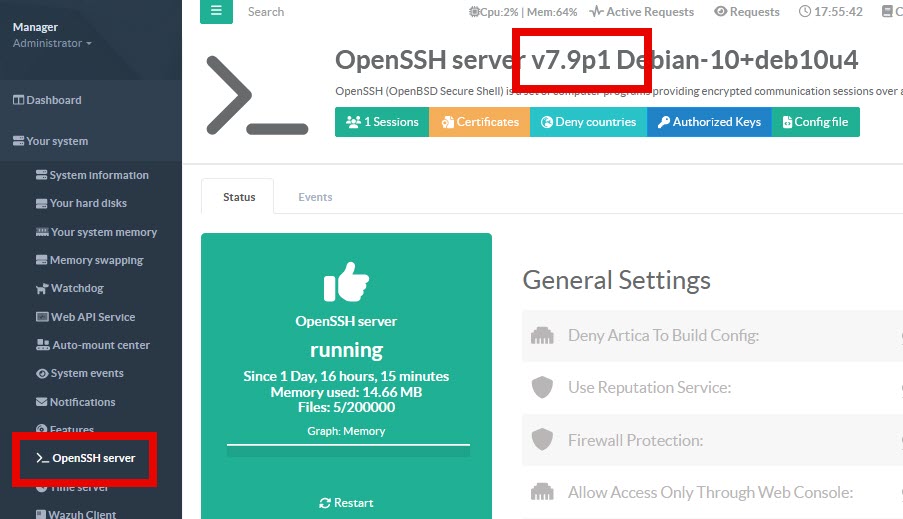The height and width of the screenshot is (519, 903).
Task: Go to Your hard disks
Action: (x=88, y=203)
